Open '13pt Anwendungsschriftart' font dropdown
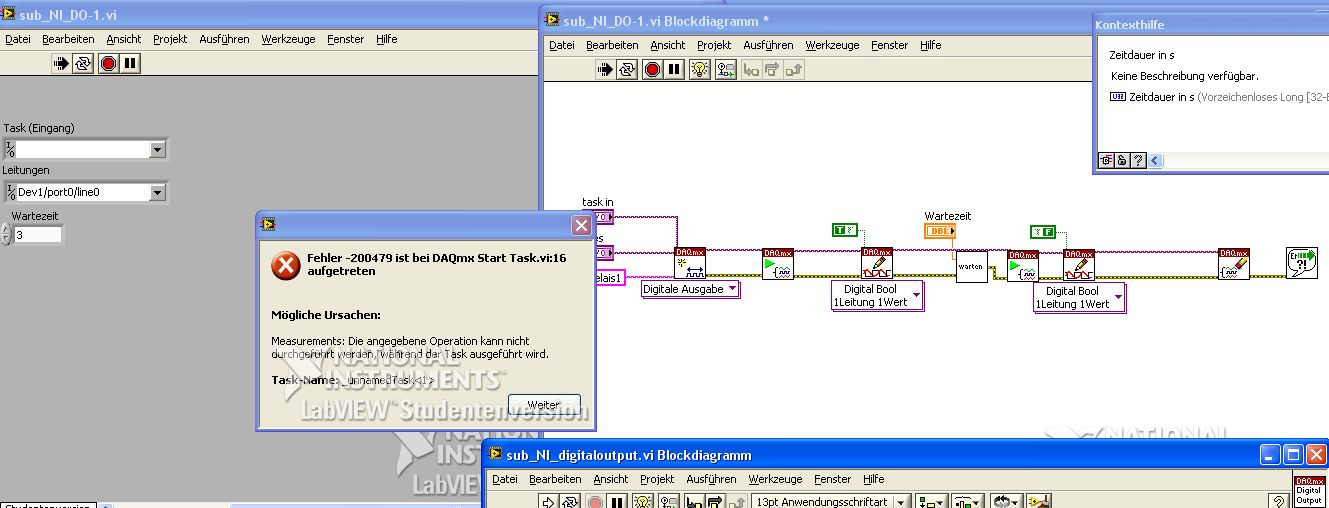The height and width of the screenshot is (508, 1329). 832,502
